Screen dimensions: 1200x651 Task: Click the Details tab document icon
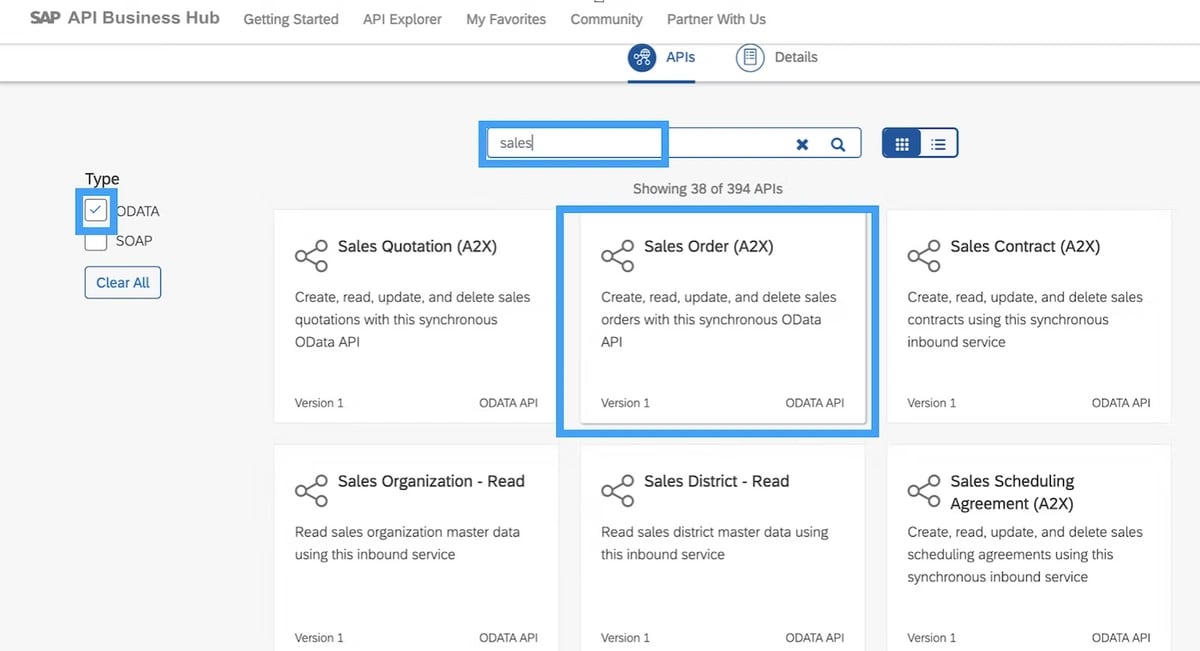coord(750,58)
